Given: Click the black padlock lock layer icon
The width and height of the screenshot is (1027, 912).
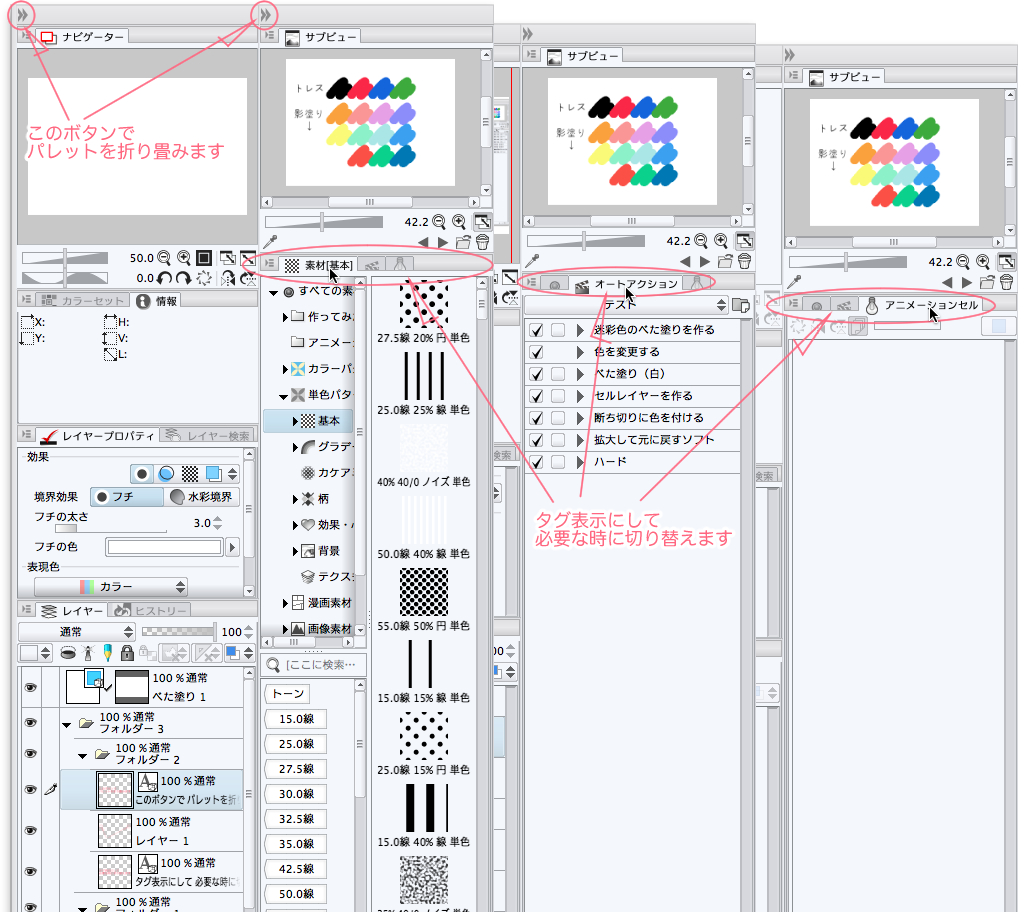Looking at the screenshot, I should click(x=127, y=653).
